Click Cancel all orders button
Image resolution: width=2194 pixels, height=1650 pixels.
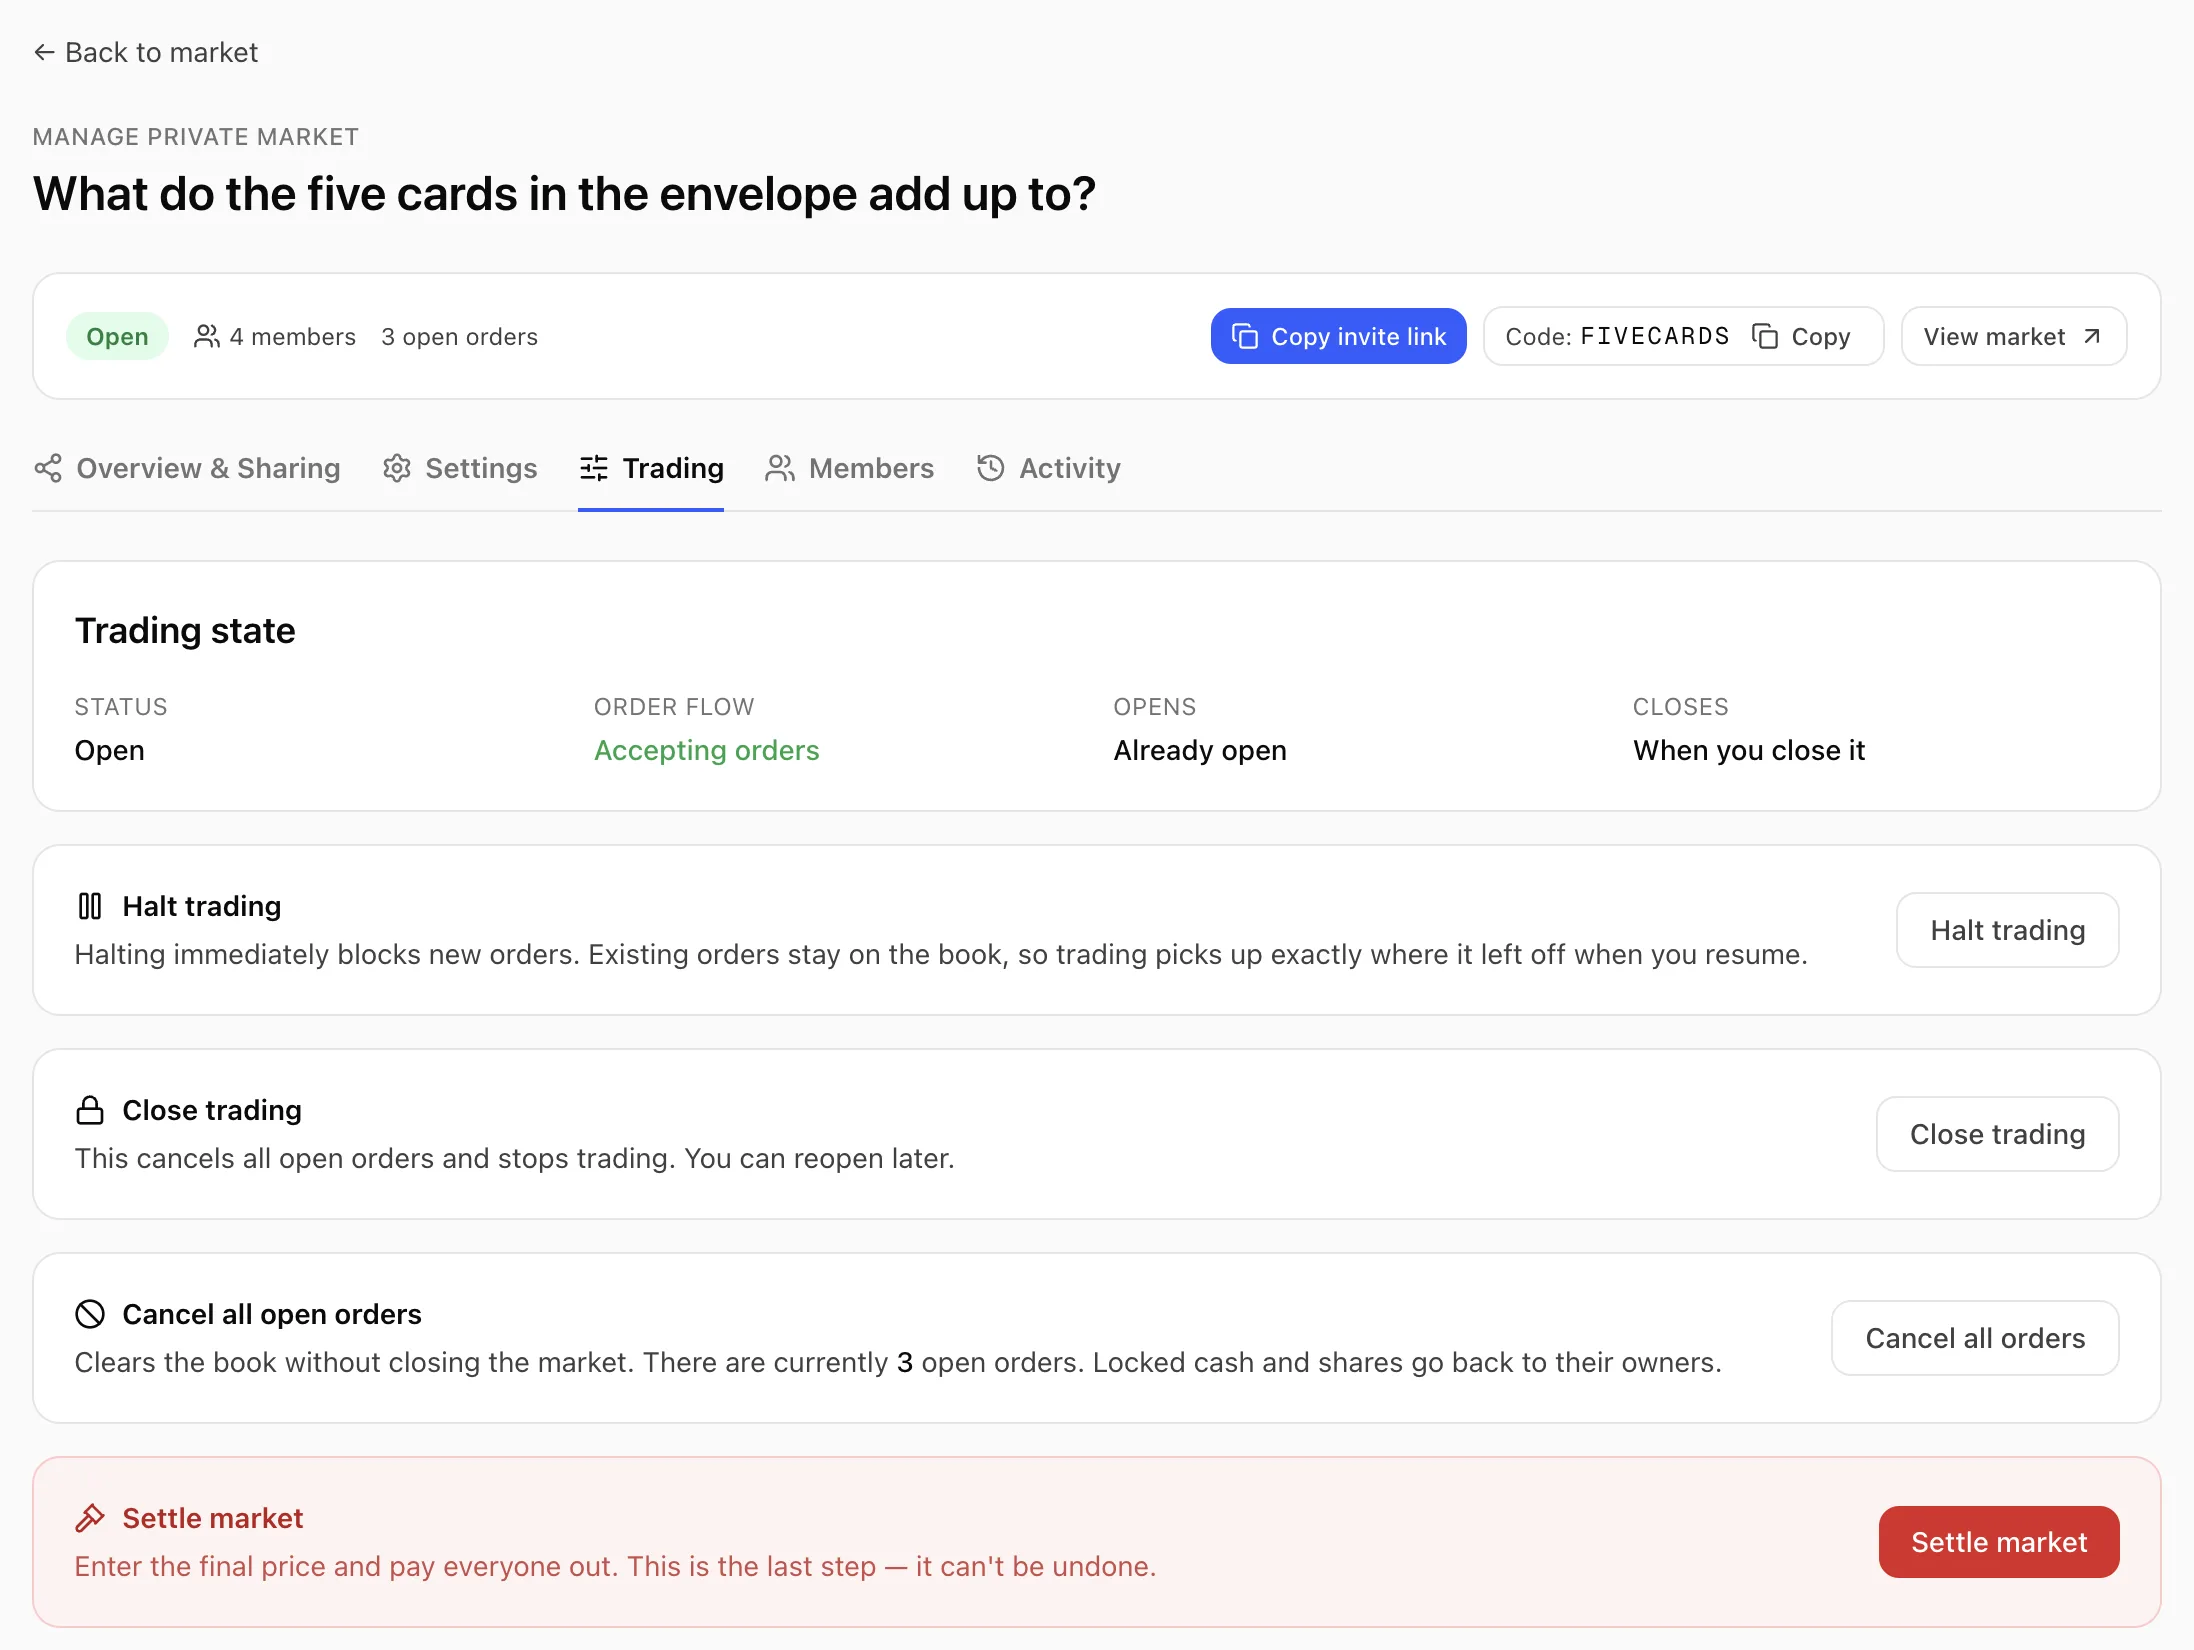(x=1975, y=1338)
